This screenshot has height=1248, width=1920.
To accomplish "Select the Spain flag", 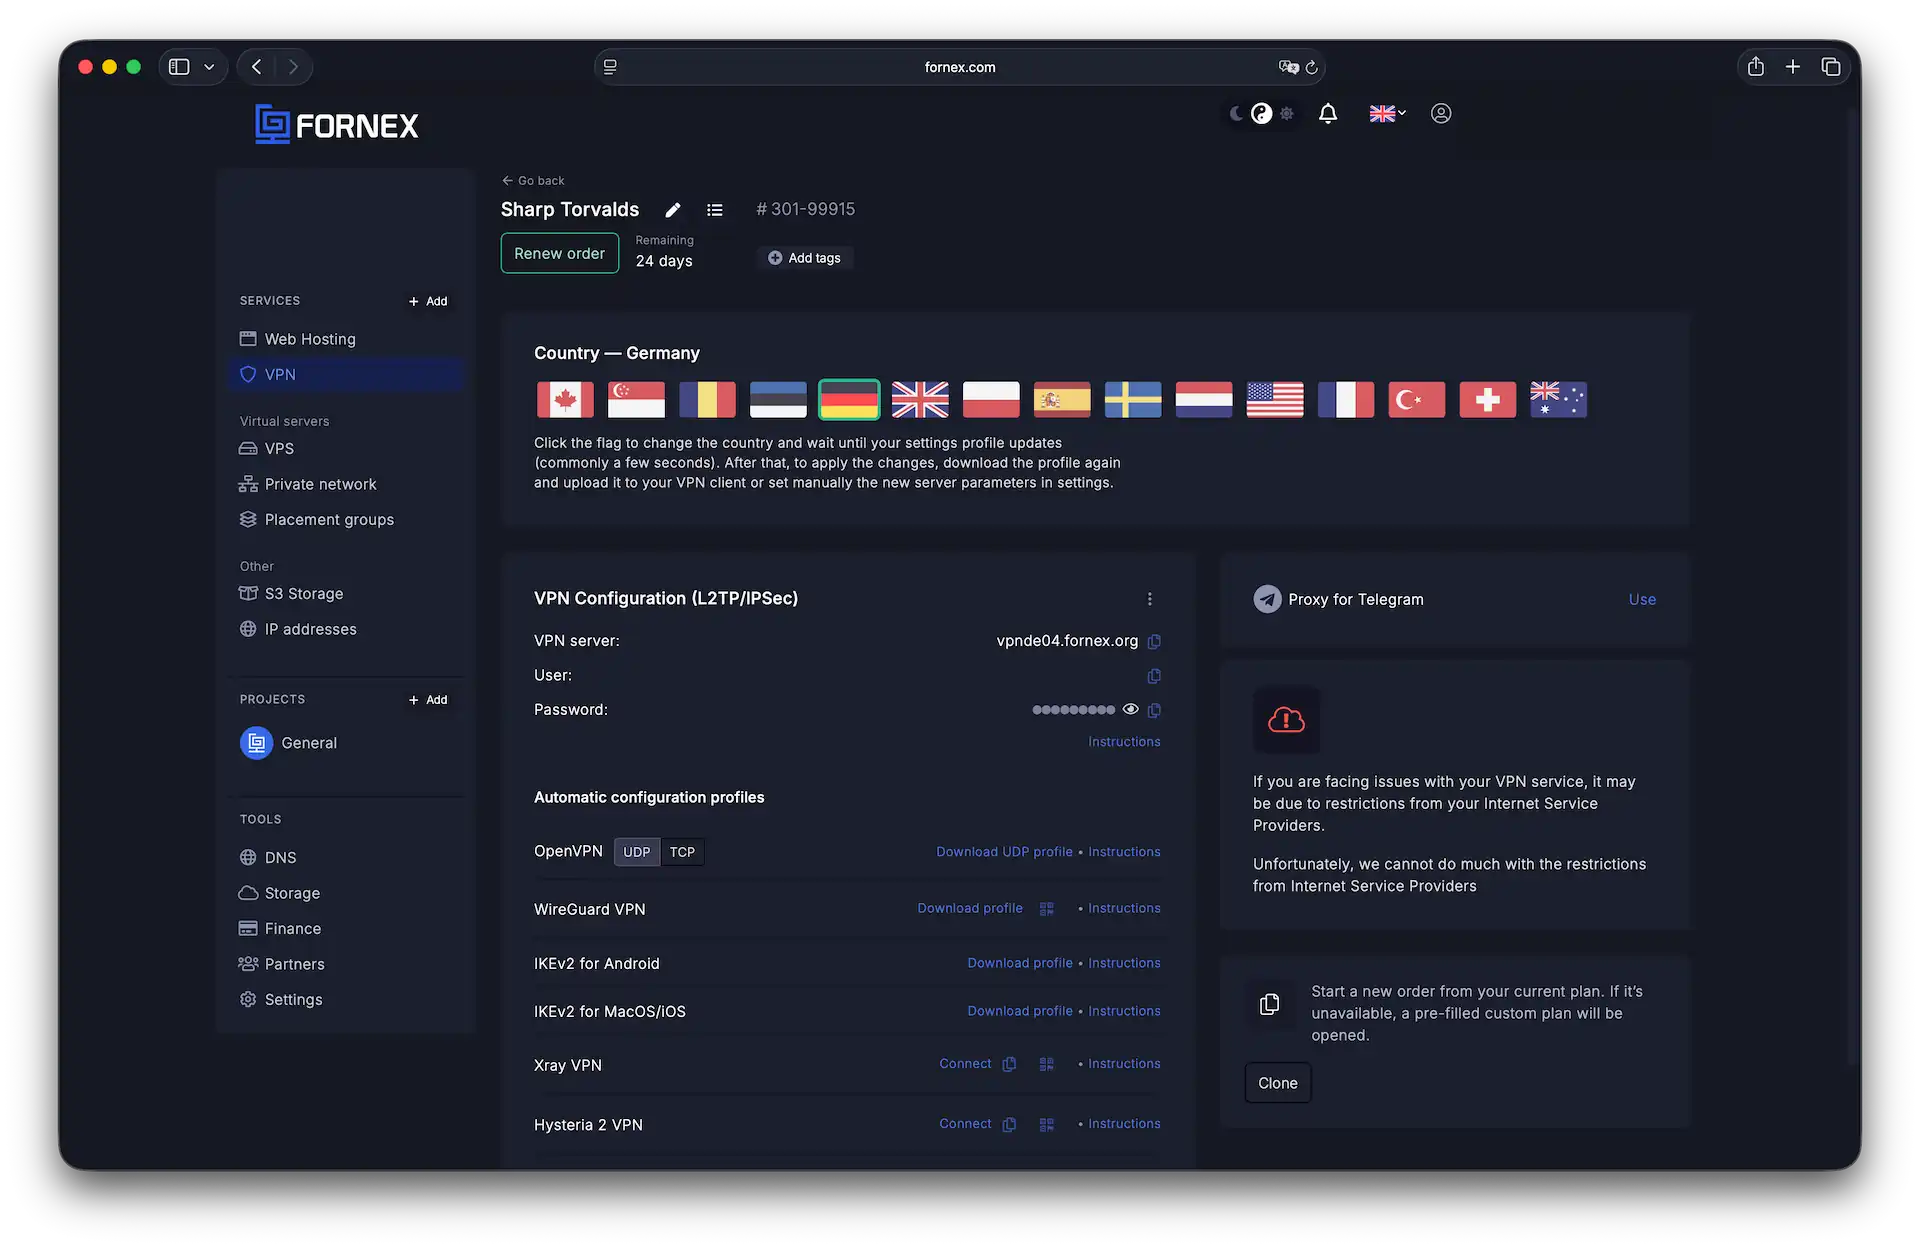I will (1062, 400).
